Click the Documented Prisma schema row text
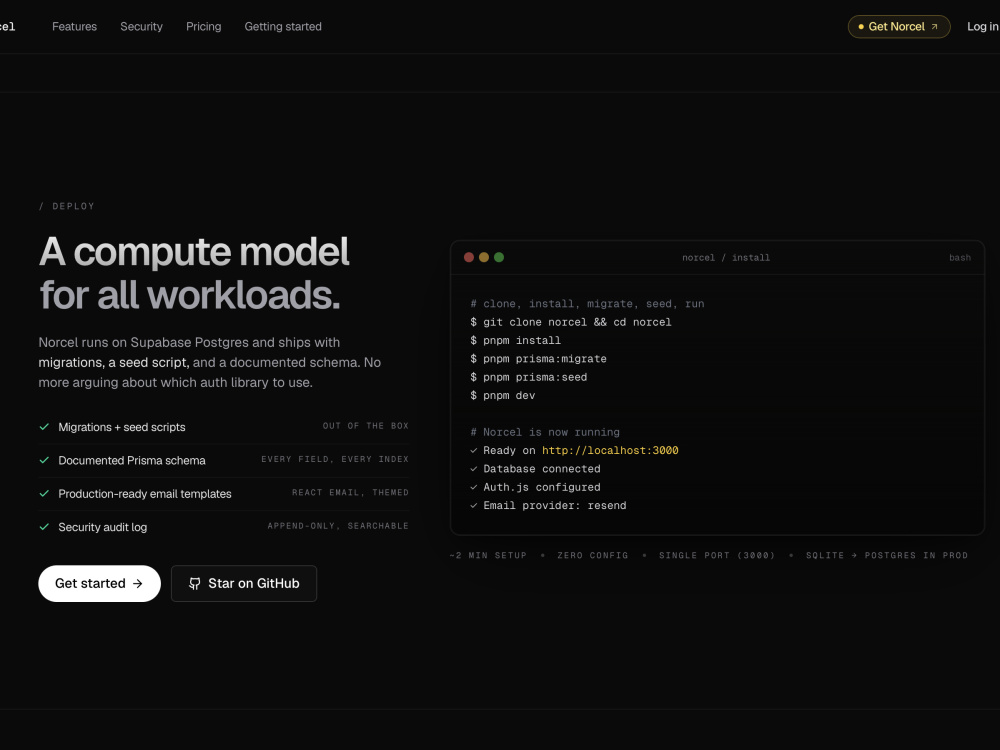The image size is (1000, 750). coord(132,460)
